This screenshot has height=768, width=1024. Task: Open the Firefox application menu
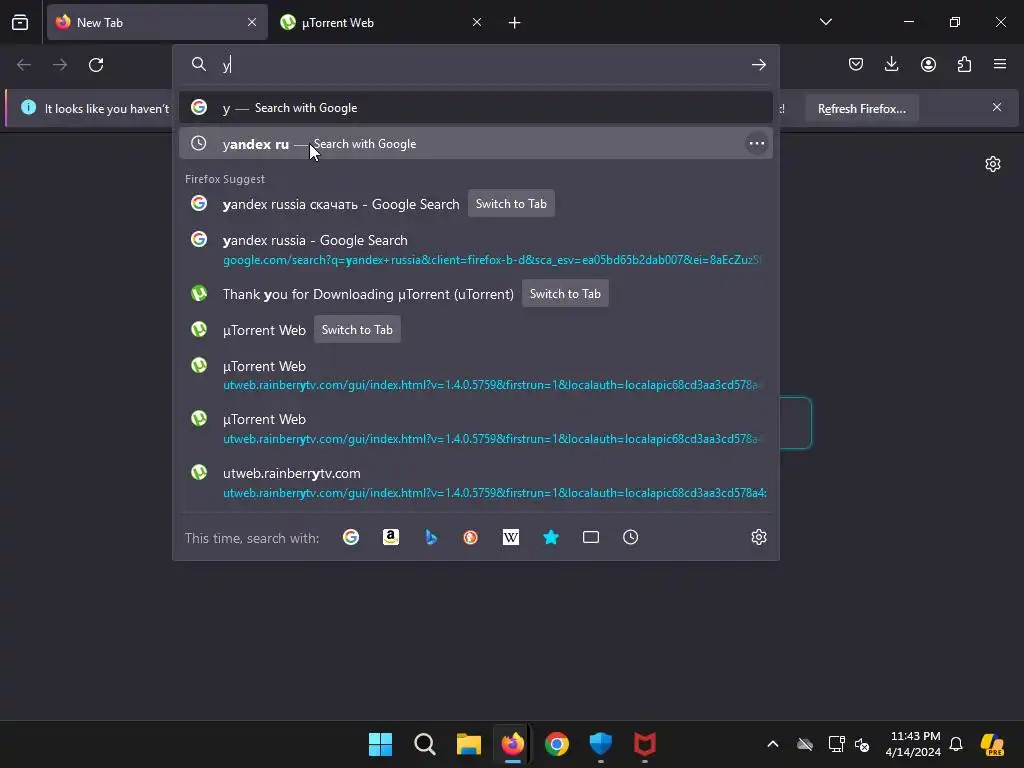pos(1000,64)
